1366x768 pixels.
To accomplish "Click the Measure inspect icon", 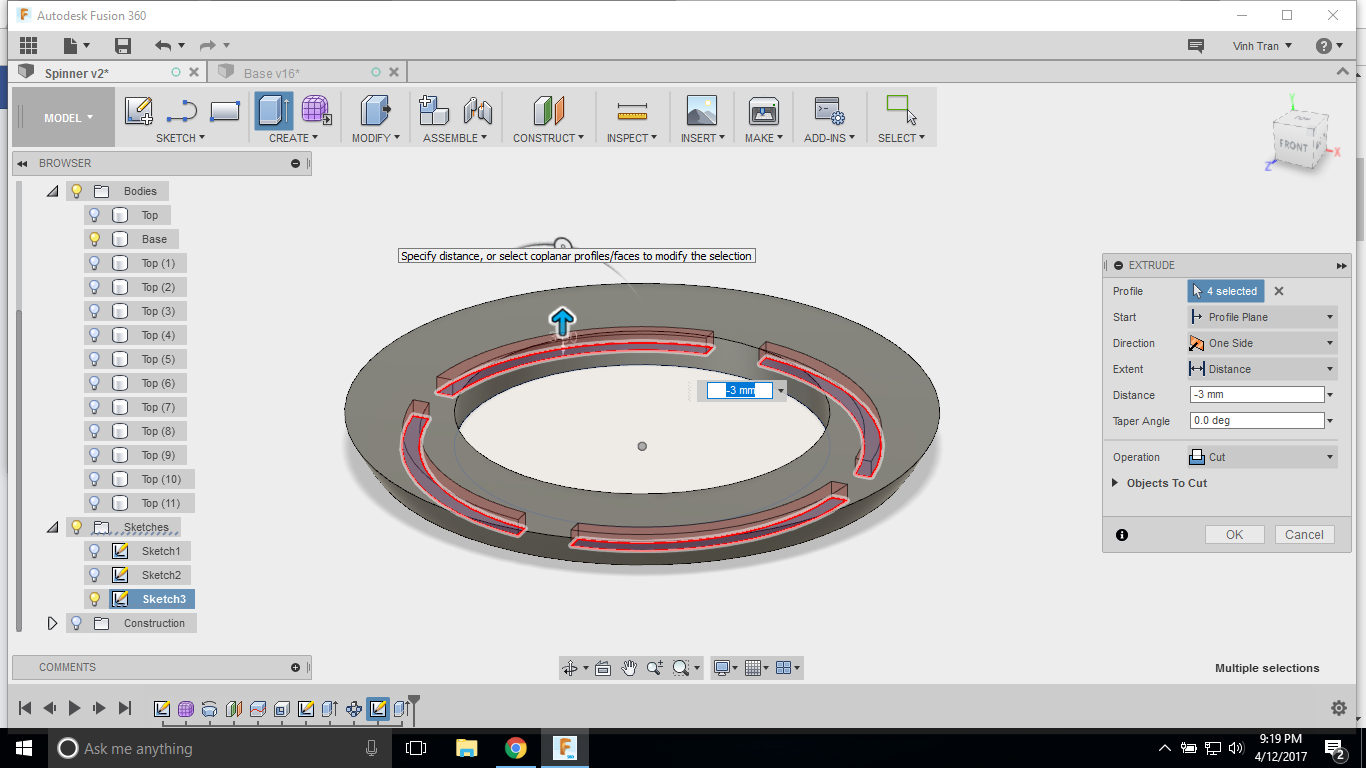I will [632, 111].
